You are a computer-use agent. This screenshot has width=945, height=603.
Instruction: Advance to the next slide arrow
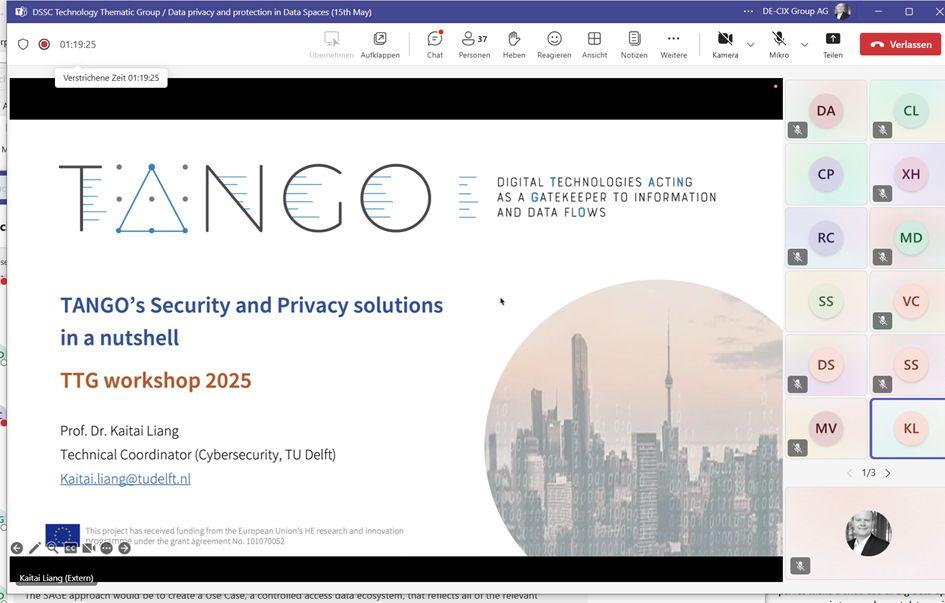pos(124,548)
